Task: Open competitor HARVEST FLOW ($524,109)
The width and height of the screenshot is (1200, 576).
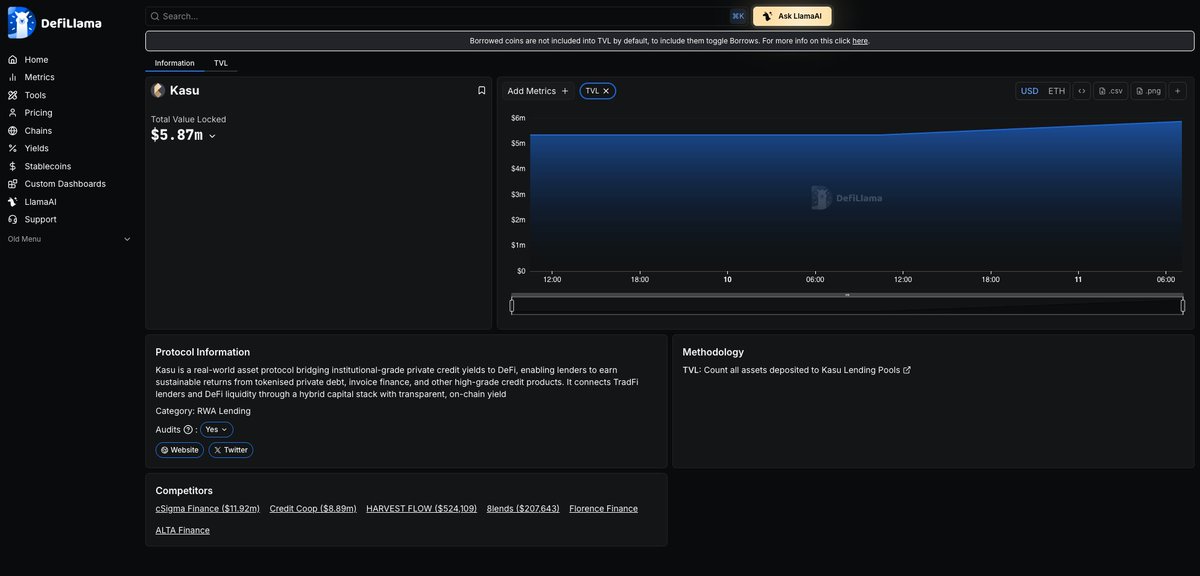Action: [422, 509]
